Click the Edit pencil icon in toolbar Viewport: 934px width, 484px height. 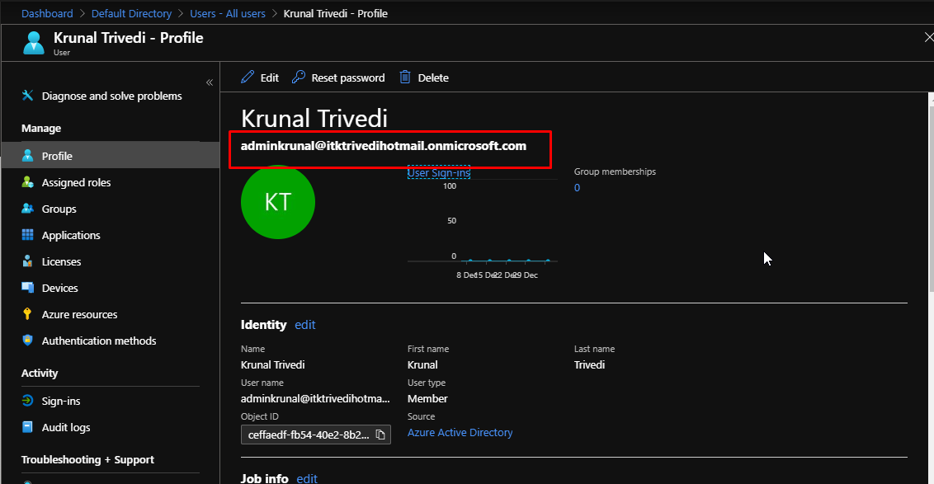(x=248, y=78)
